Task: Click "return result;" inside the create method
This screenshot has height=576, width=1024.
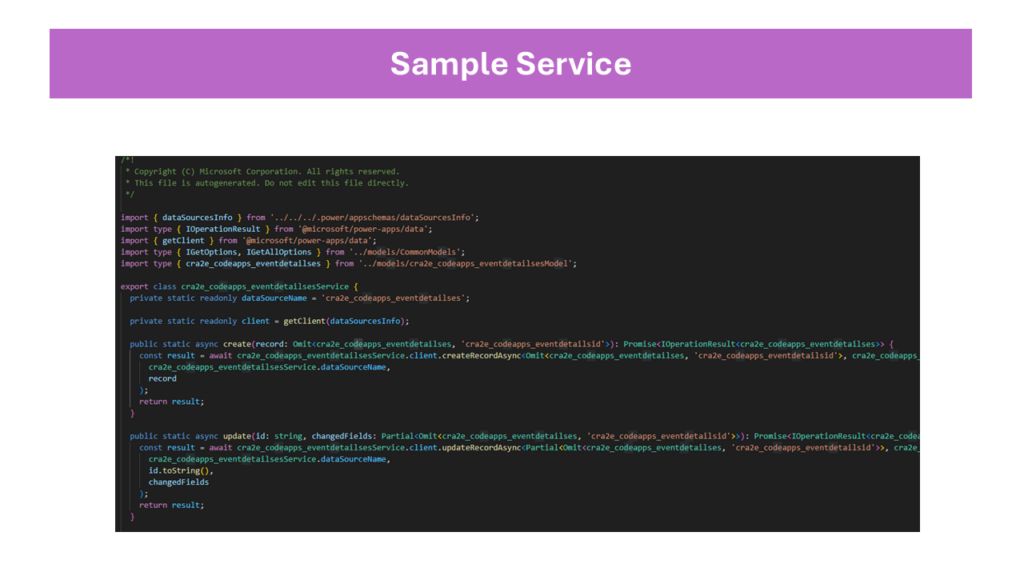Action: pyautogui.click(x=171, y=402)
